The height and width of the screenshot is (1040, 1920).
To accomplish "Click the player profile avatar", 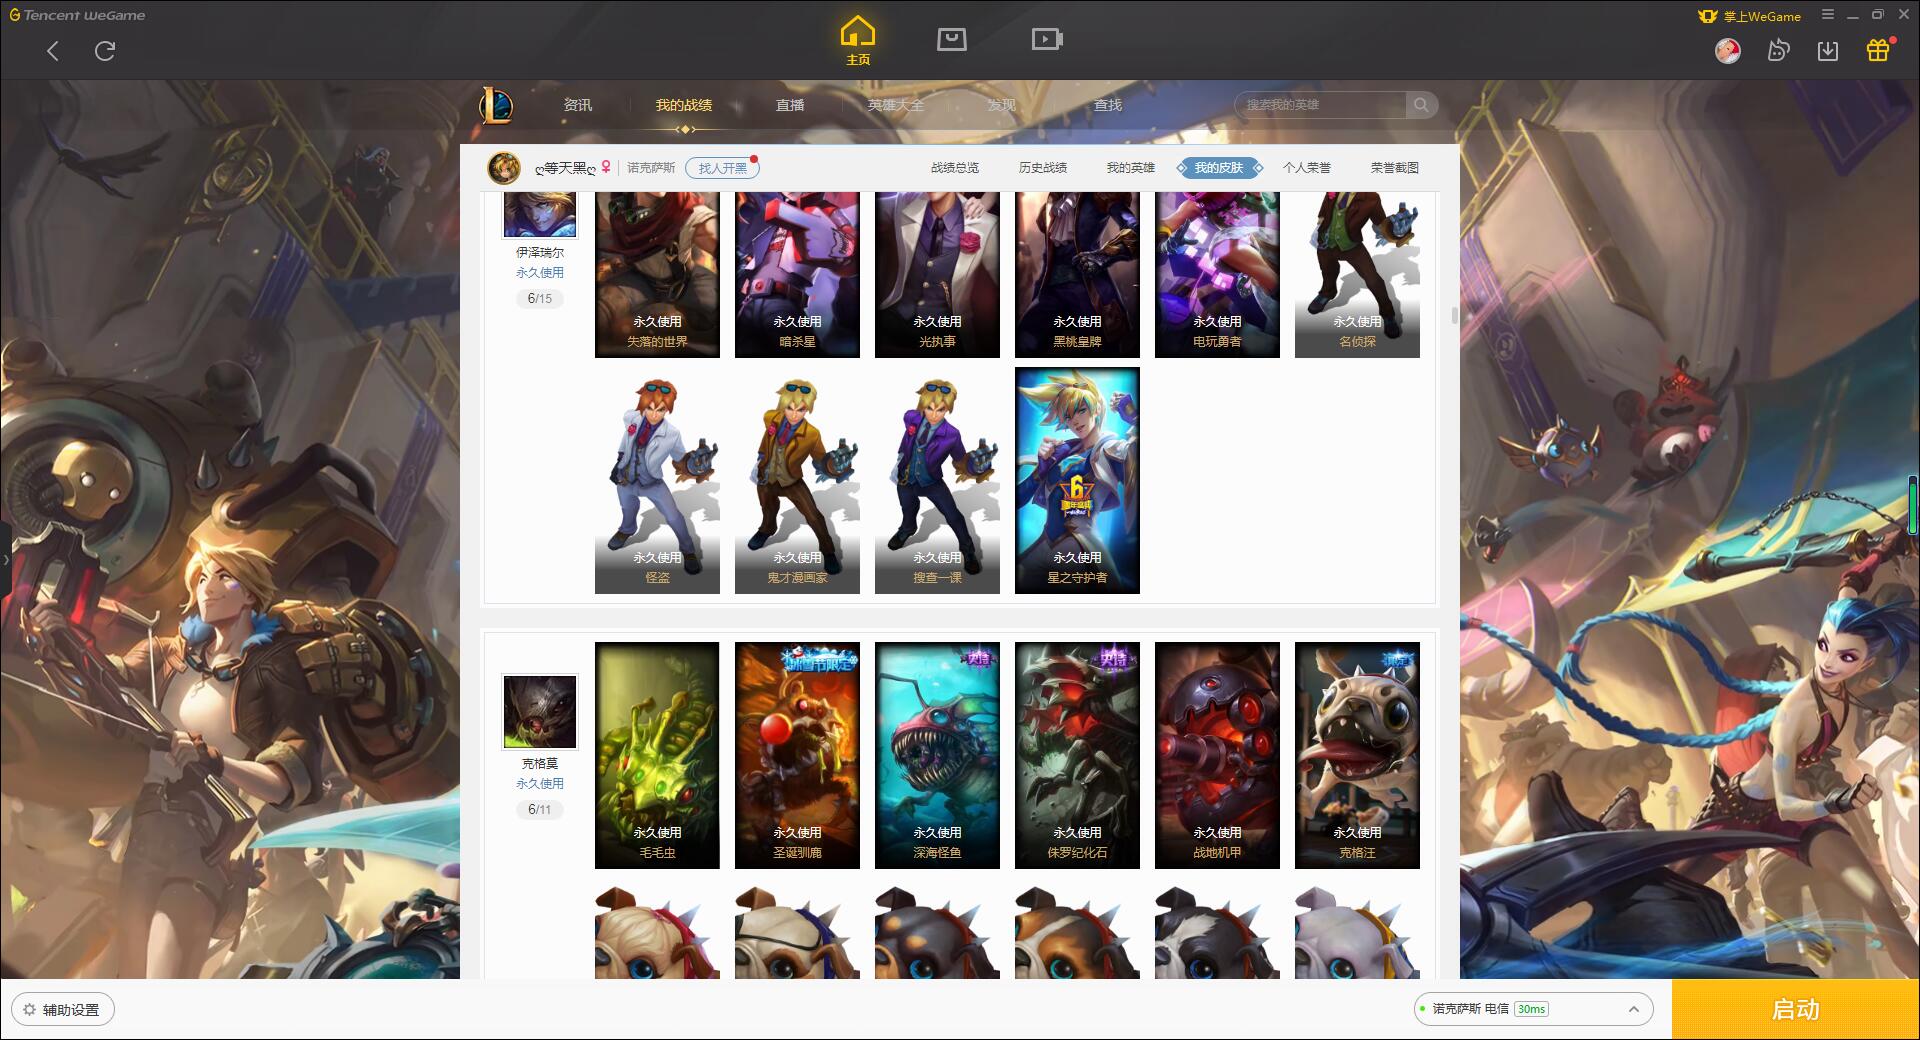I will (x=504, y=168).
